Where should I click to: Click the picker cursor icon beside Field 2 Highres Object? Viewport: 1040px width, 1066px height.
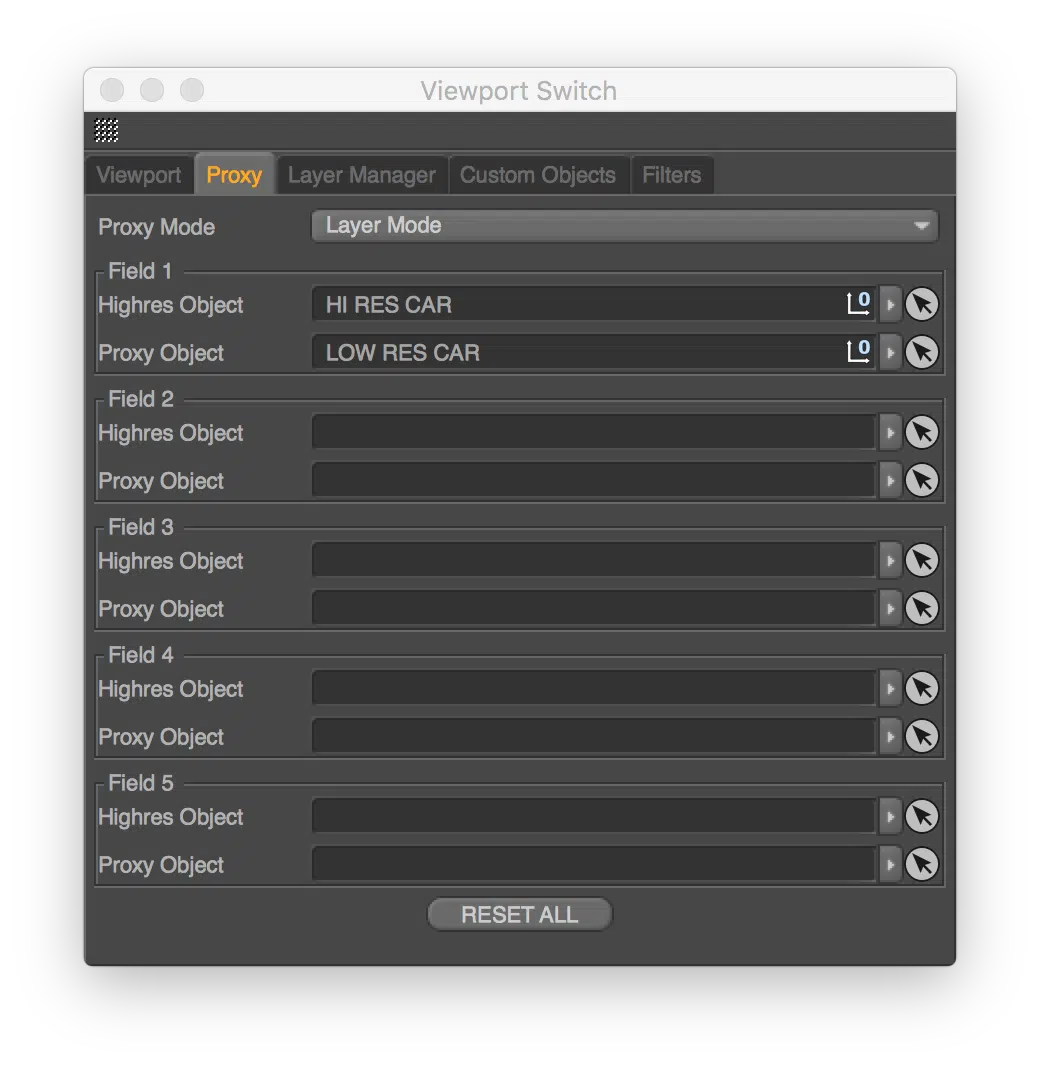pyautogui.click(x=921, y=432)
